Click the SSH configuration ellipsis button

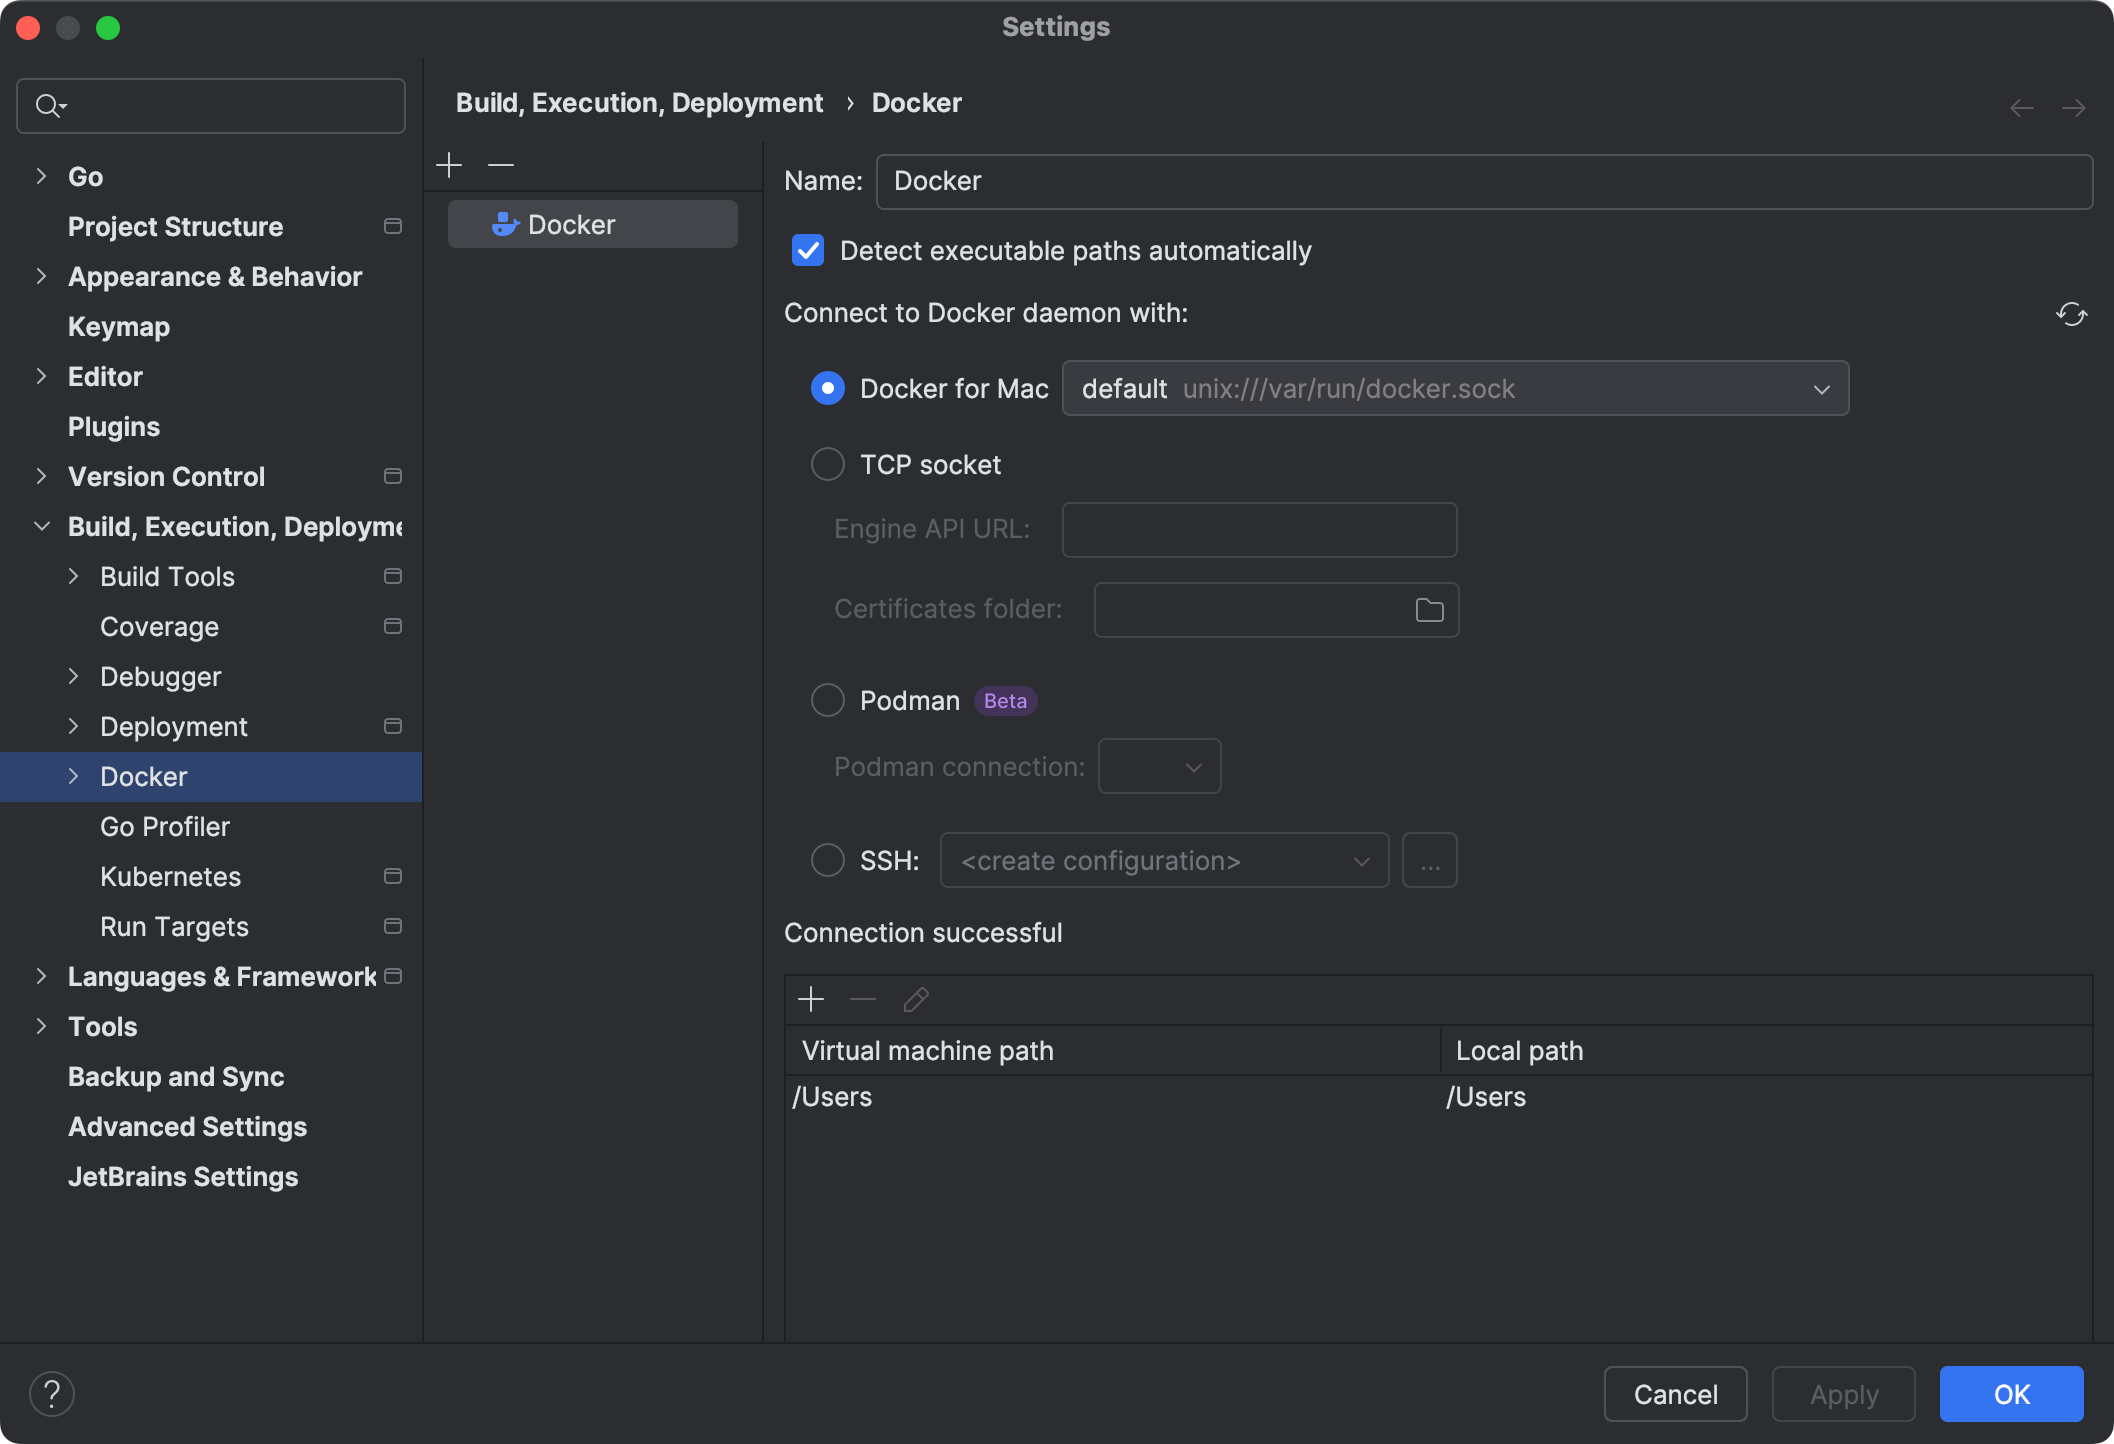1429,861
